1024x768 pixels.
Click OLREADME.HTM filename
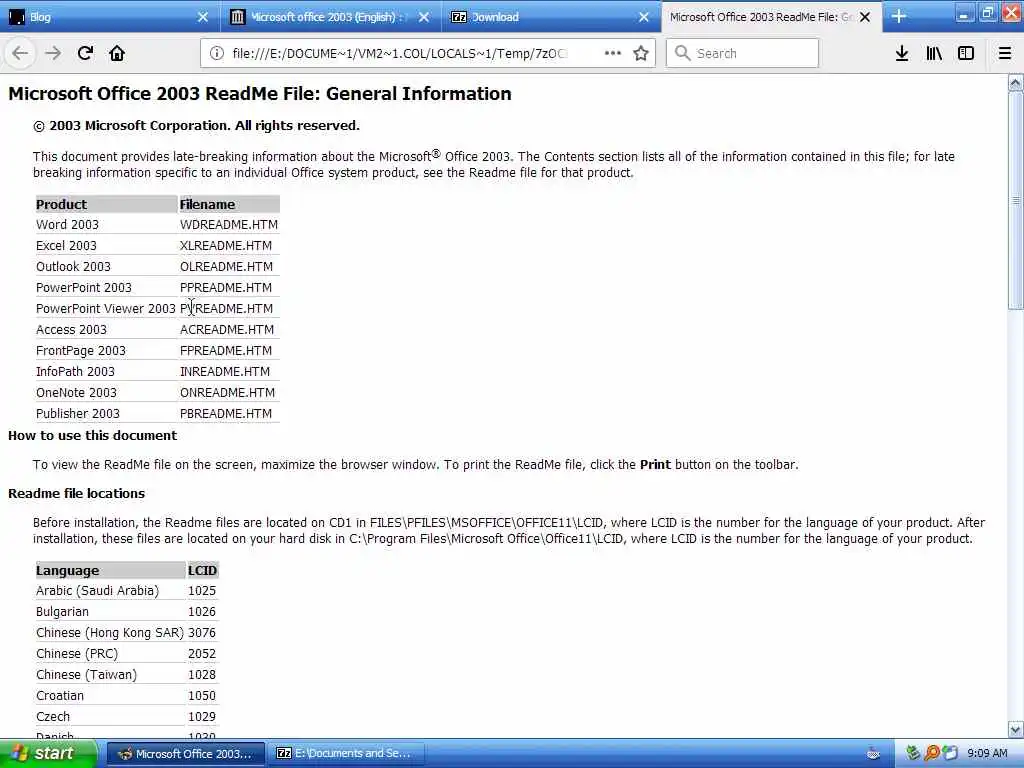pyautogui.click(x=226, y=266)
